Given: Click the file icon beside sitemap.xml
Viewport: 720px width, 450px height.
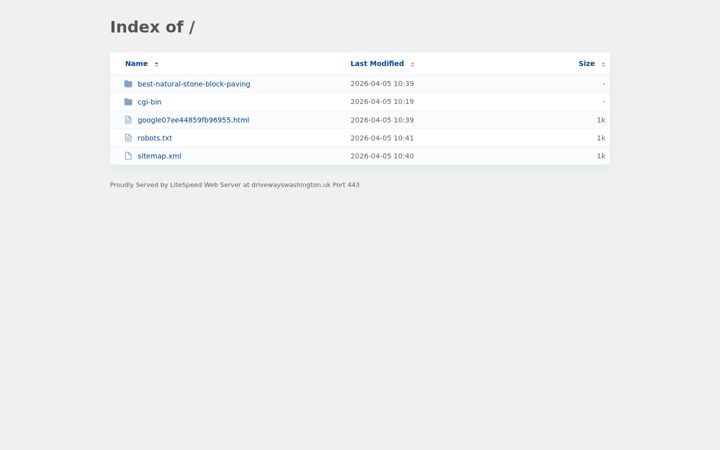Looking at the screenshot, I should pos(128,156).
